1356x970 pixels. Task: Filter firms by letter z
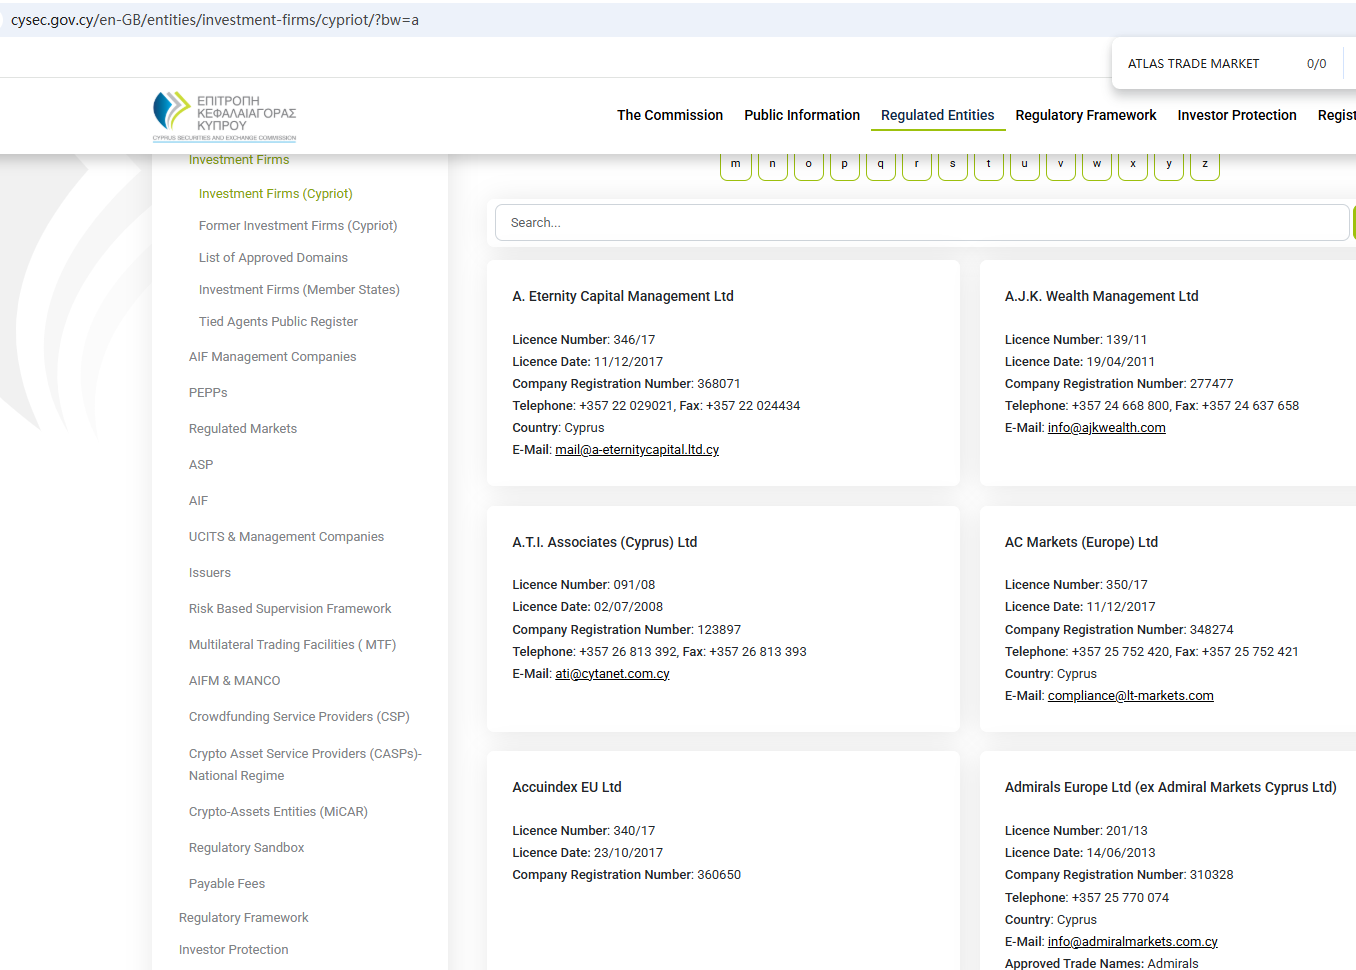(x=1204, y=165)
